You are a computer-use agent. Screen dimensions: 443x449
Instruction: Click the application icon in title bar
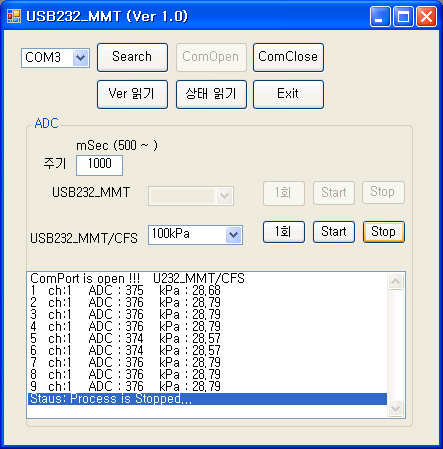[x=14, y=16]
